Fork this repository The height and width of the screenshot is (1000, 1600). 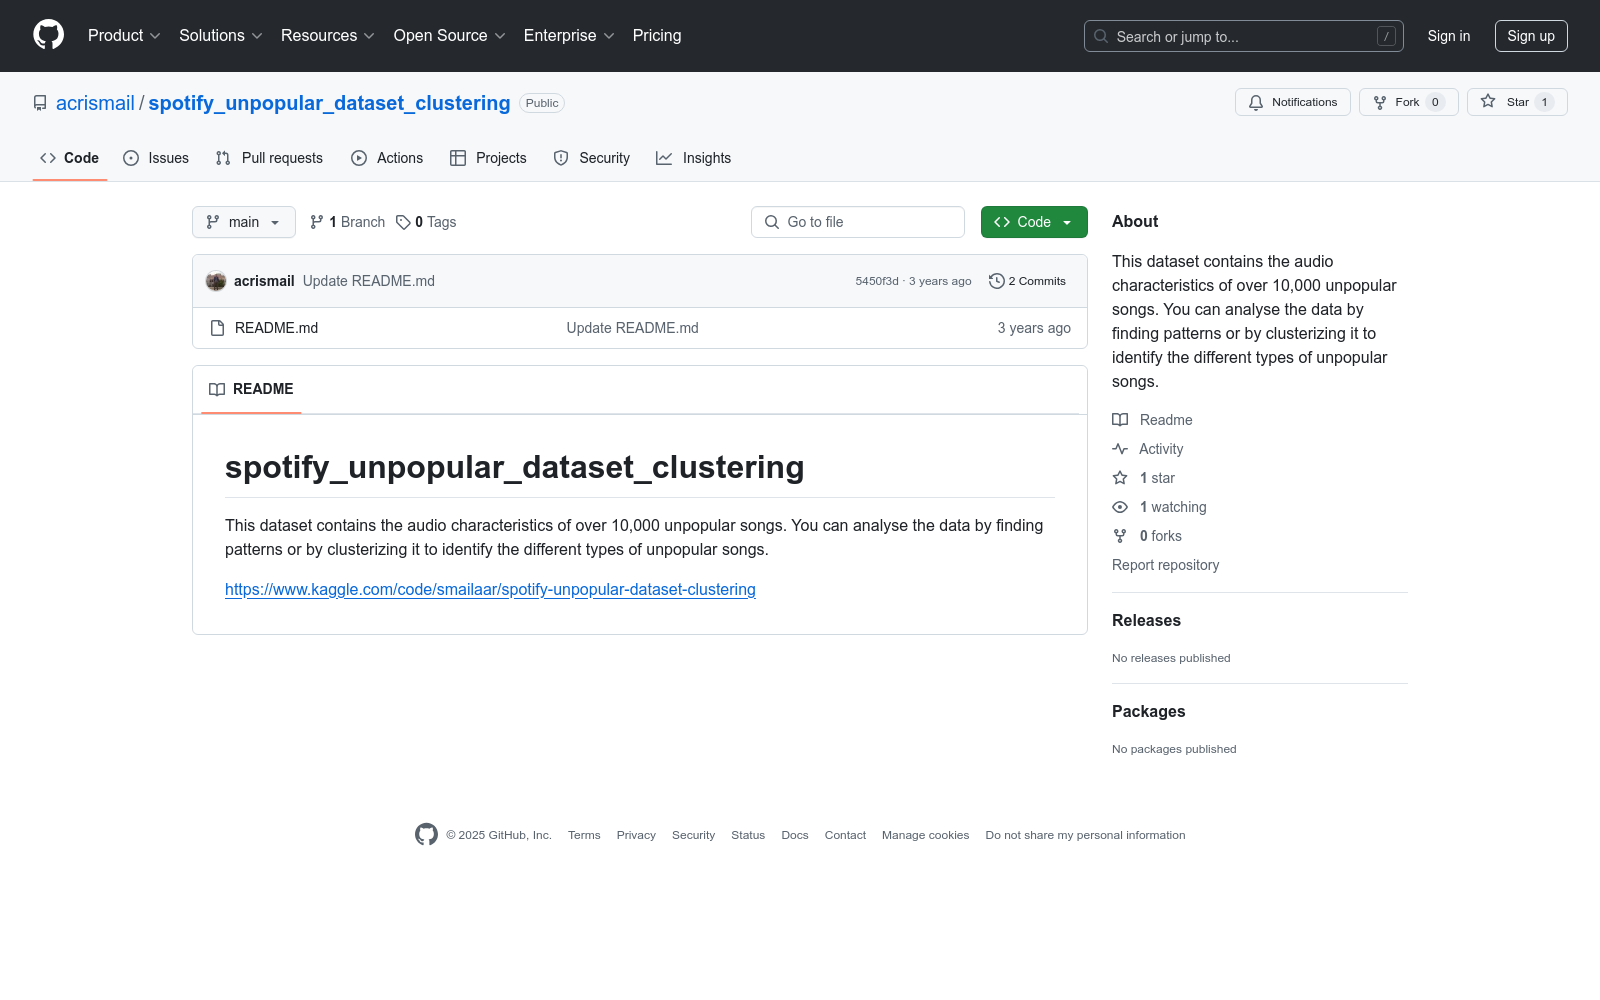click(1409, 102)
